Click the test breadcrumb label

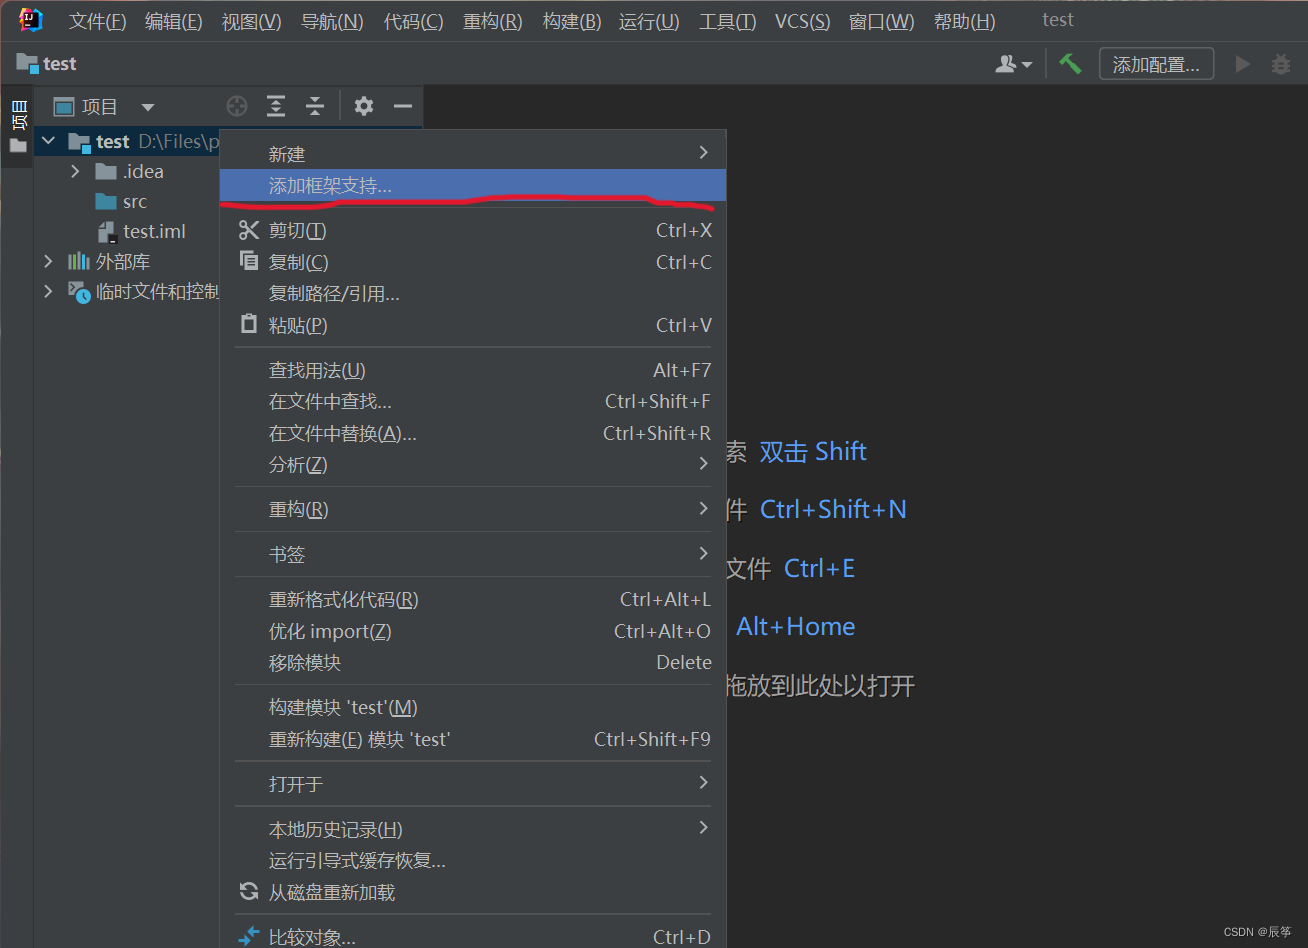[60, 64]
